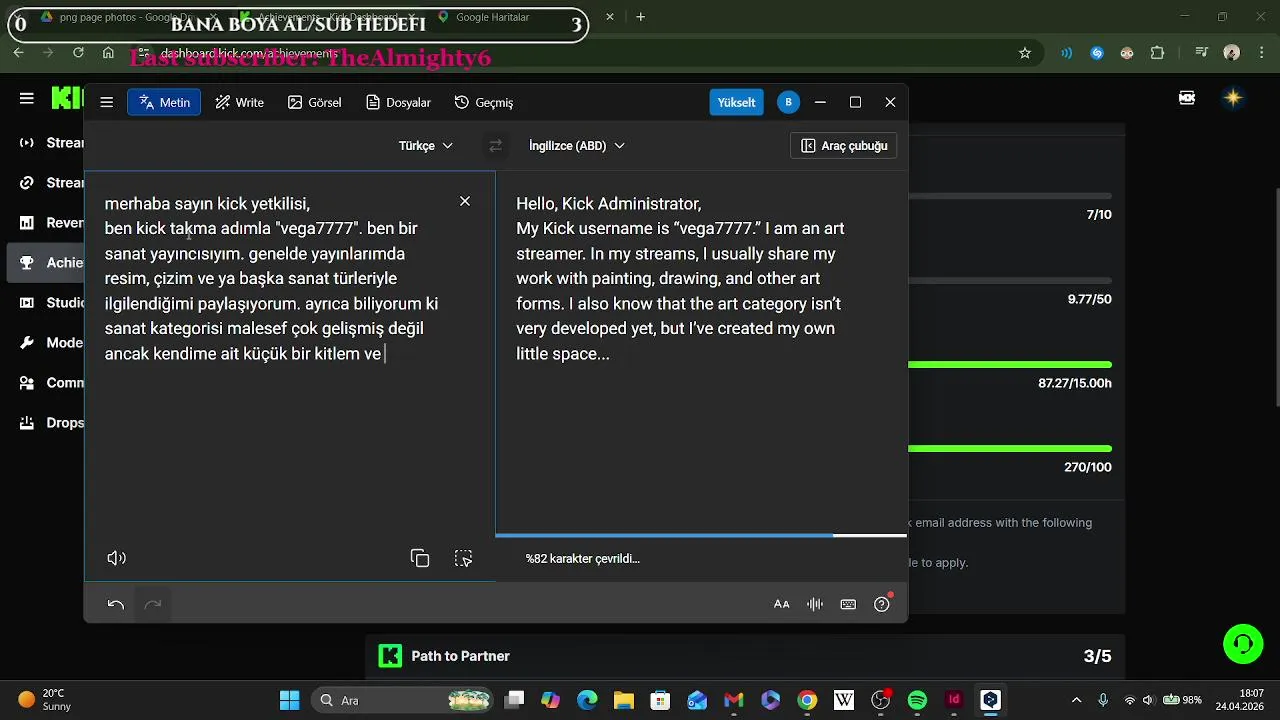Click the translation progress bar
Image resolution: width=1280 pixels, height=720 pixels.
tap(701, 536)
